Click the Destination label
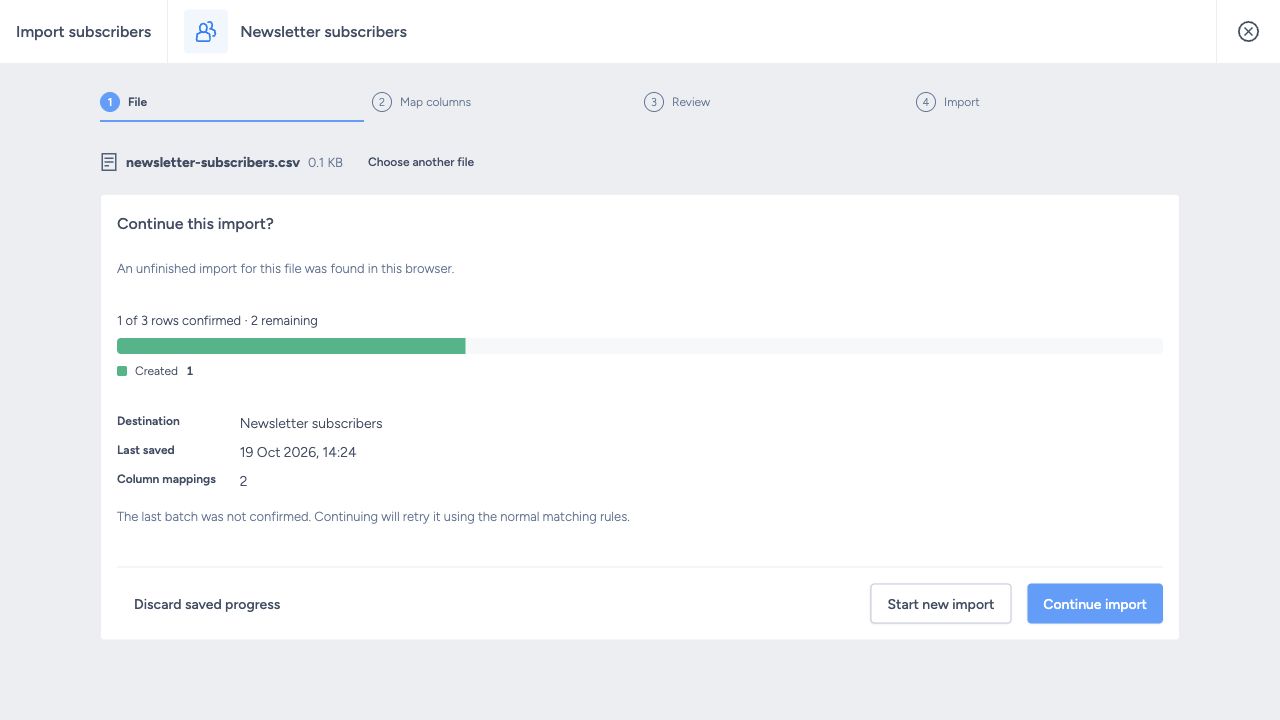 (x=148, y=421)
